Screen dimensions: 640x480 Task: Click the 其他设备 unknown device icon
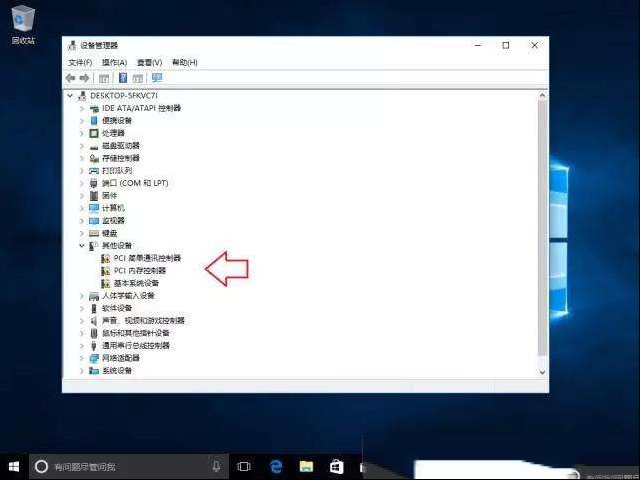(93, 245)
